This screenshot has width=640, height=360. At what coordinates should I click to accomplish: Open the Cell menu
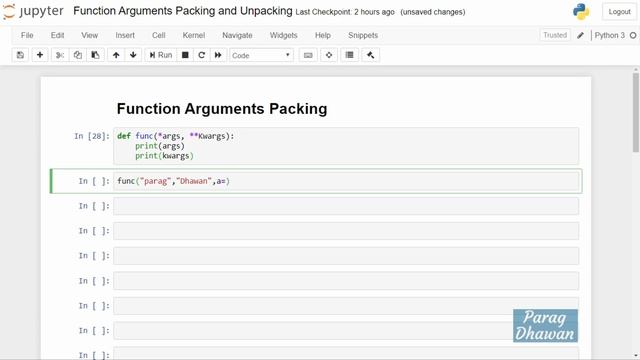pos(158,36)
